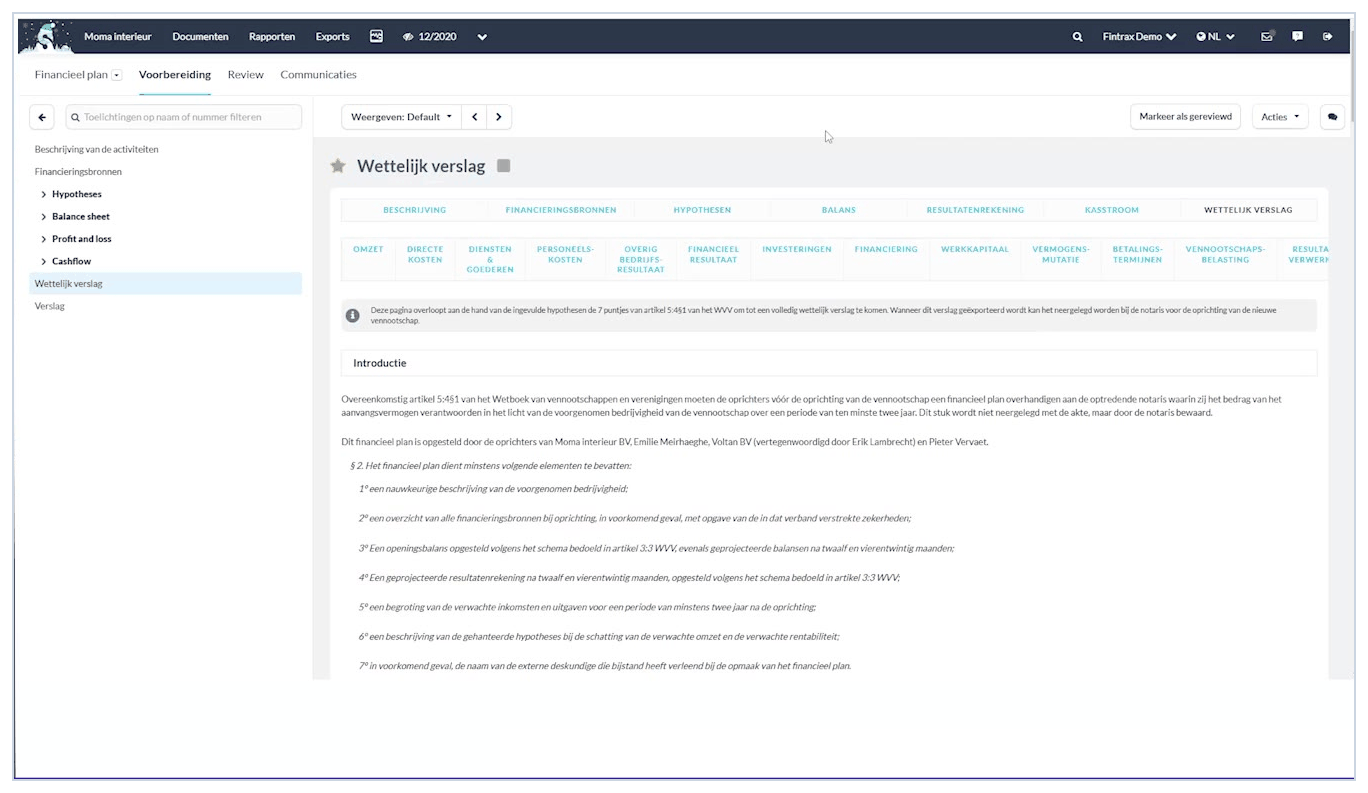Screen dimensions: 1368x793
Task: Open the Betalingstermijnen sub-tab
Action: 1138,254
